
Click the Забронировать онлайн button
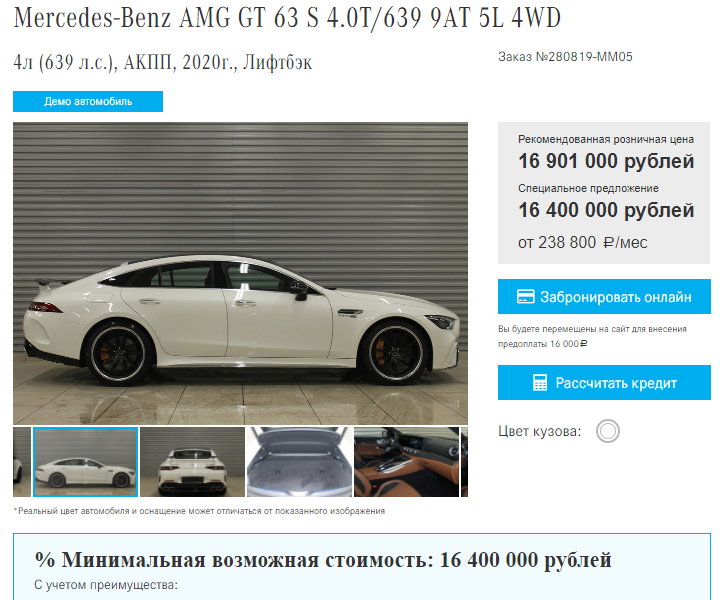604,297
